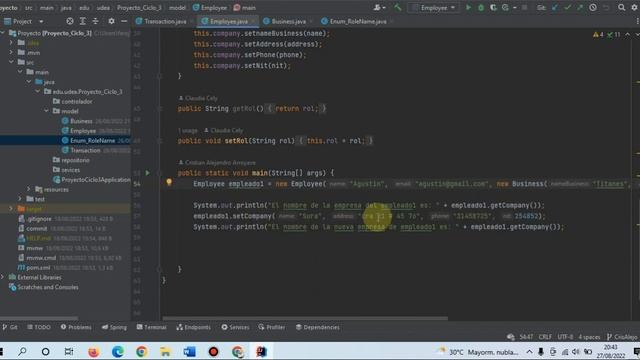Select Business class in project tree
Viewport: 640px width, 360px height.
[x=81, y=121]
